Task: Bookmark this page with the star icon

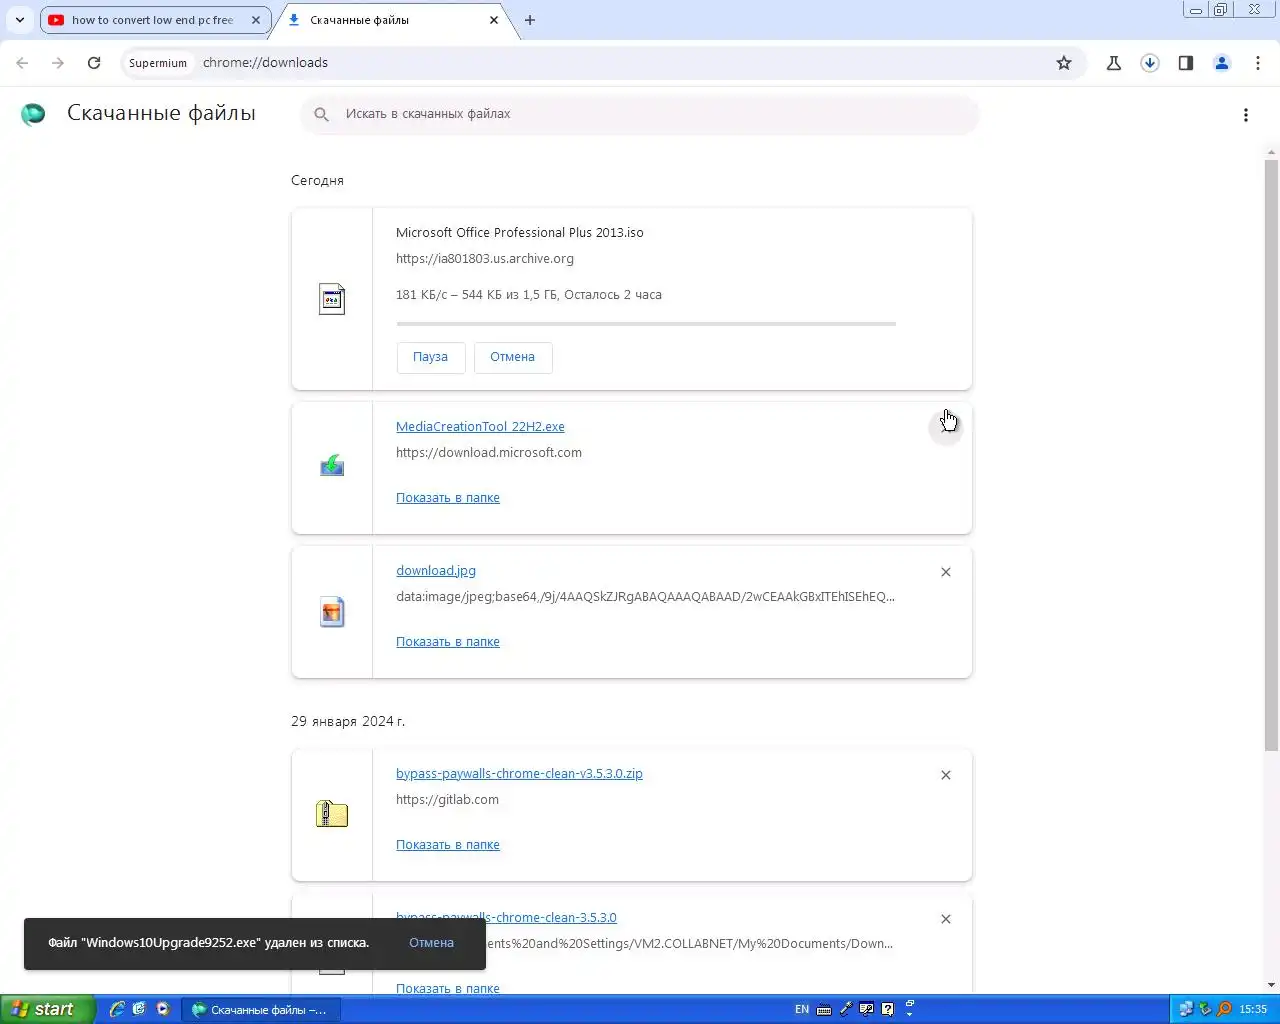Action: pos(1064,63)
